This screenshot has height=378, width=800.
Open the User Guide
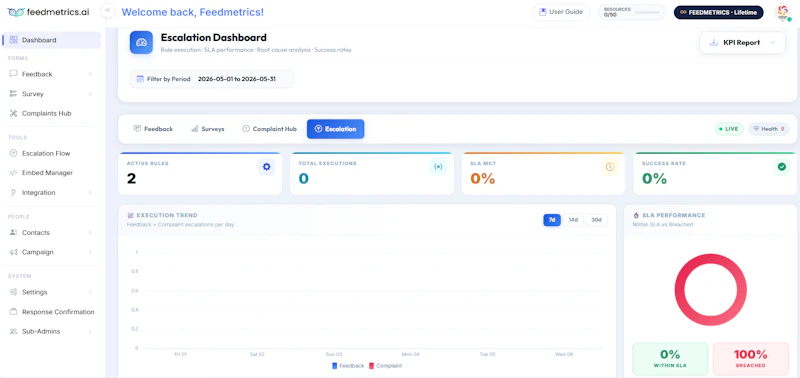561,12
